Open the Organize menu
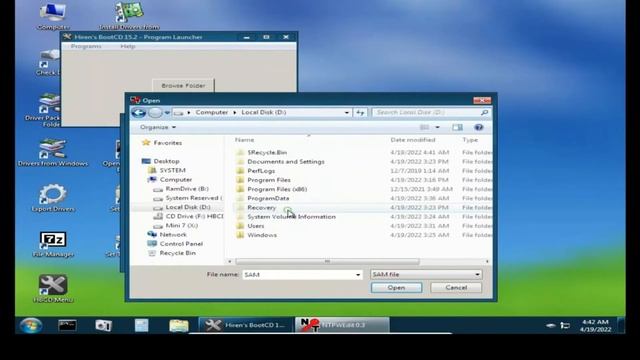640x360 pixels. coord(158,127)
